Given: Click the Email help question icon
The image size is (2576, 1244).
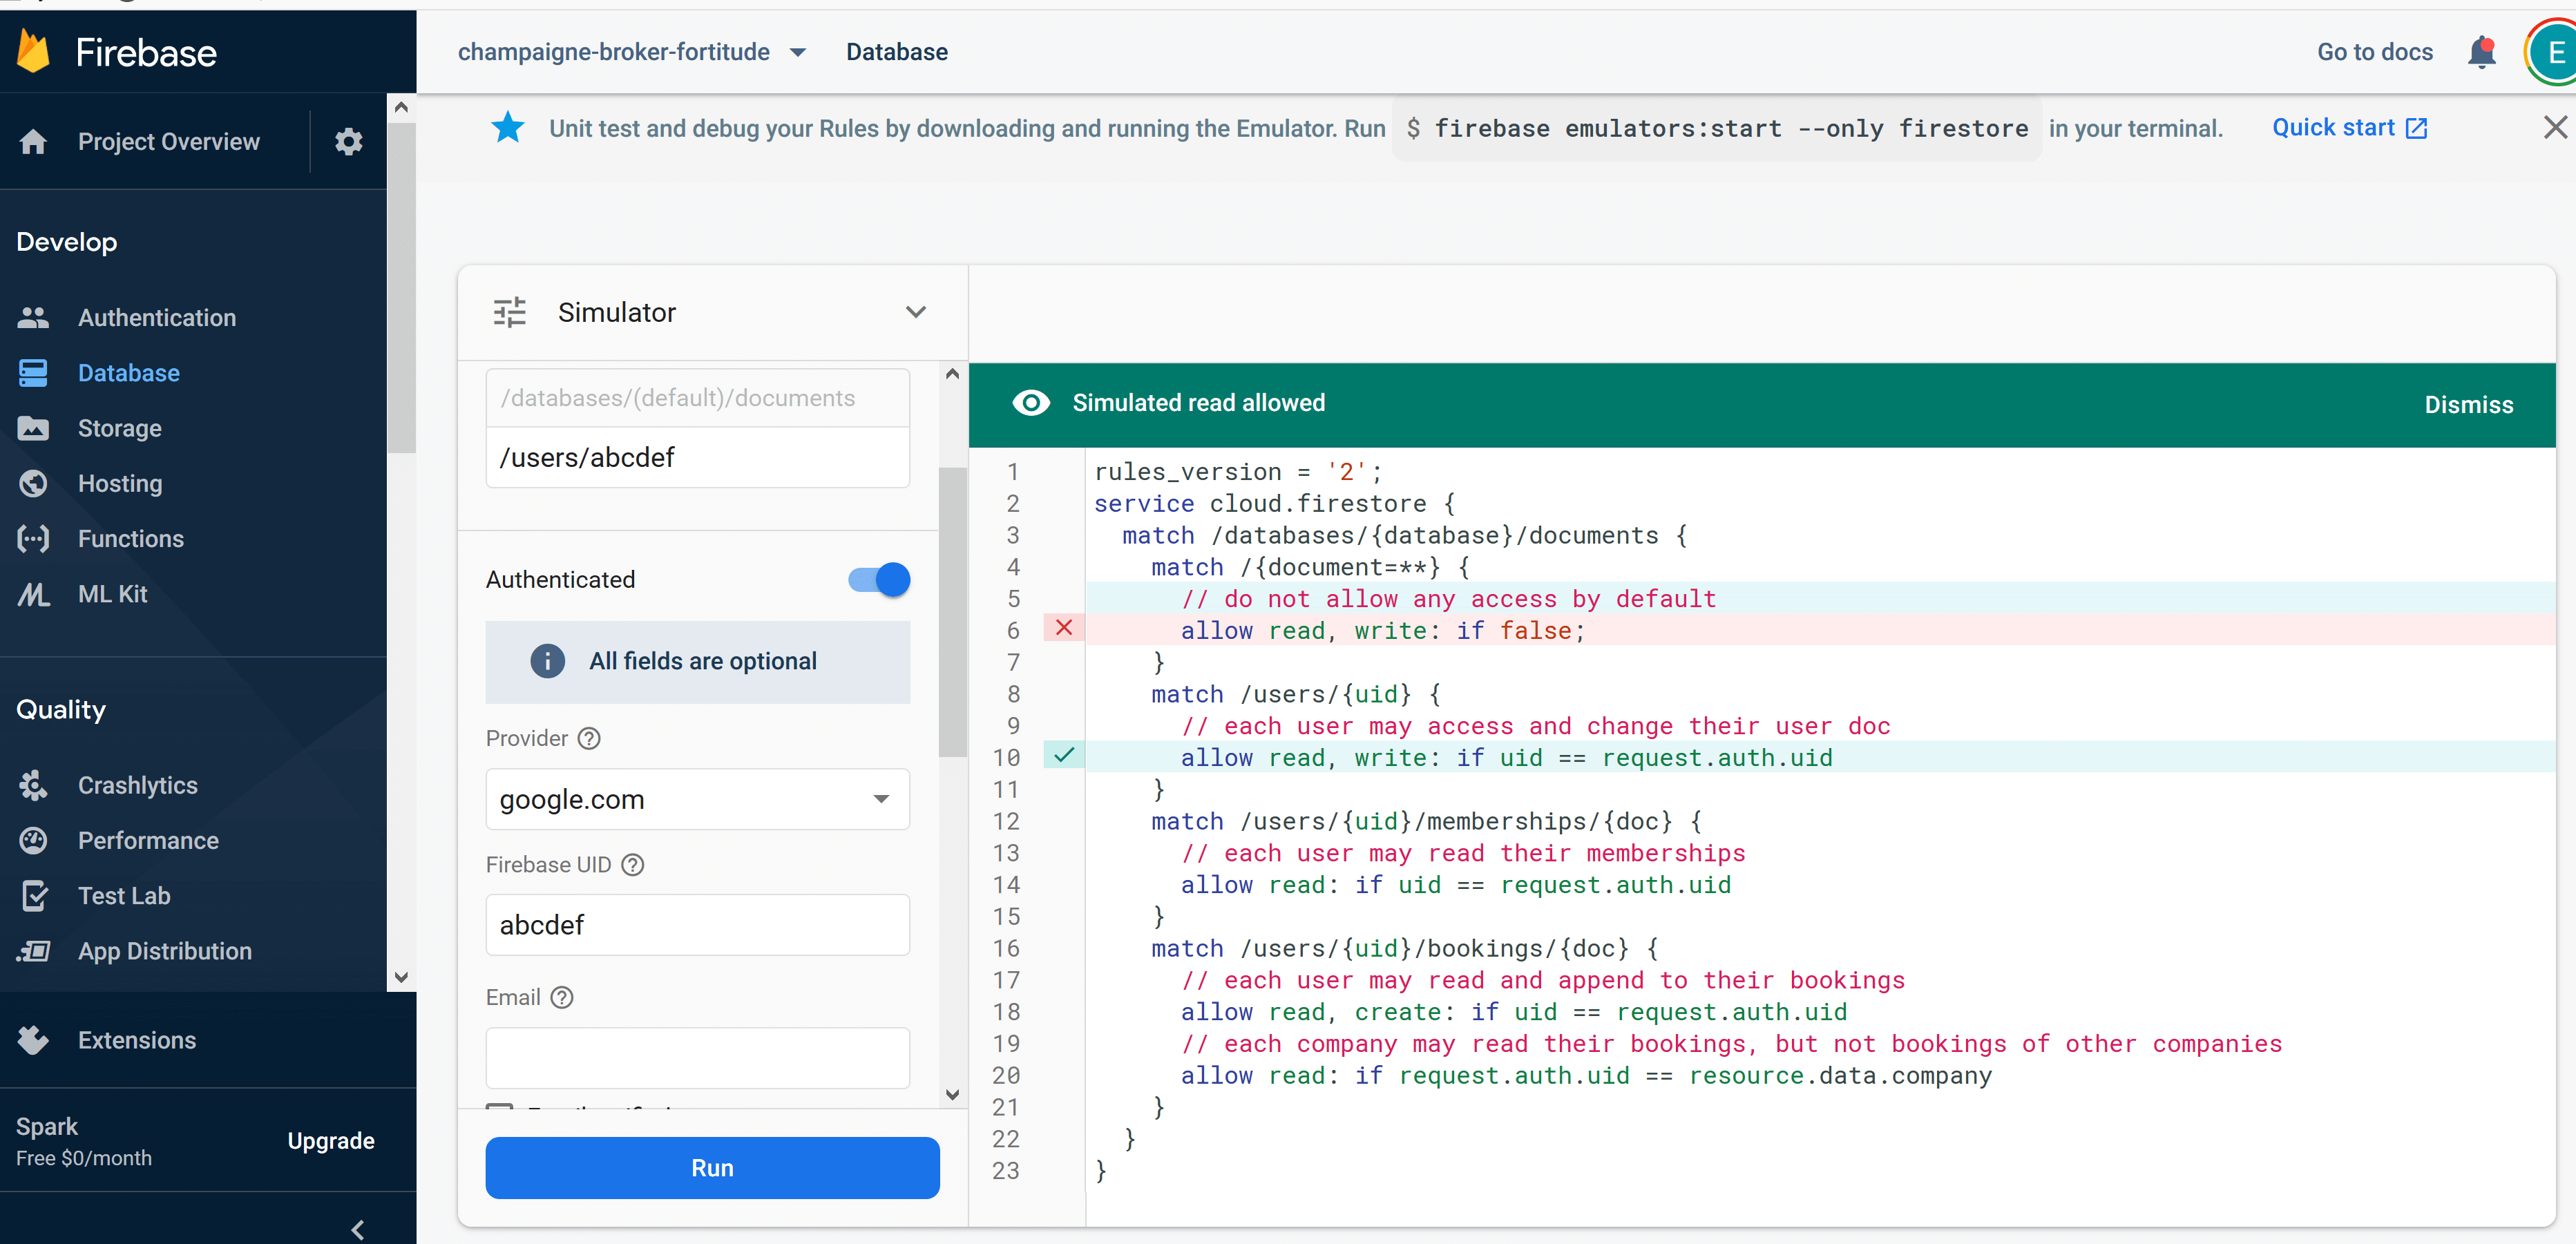Looking at the screenshot, I should (563, 997).
